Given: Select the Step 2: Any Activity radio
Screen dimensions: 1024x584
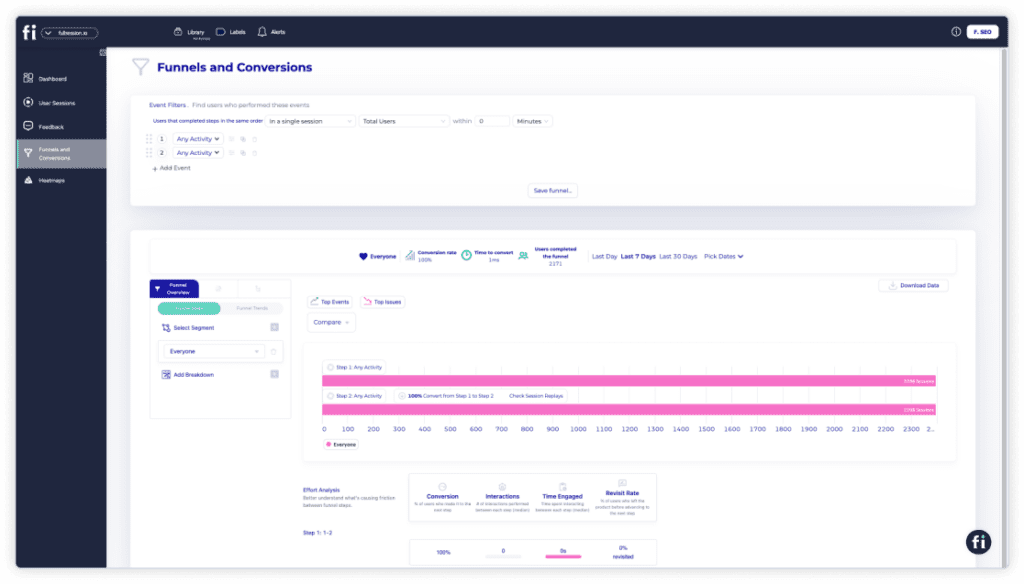Looking at the screenshot, I should click(x=331, y=396).
